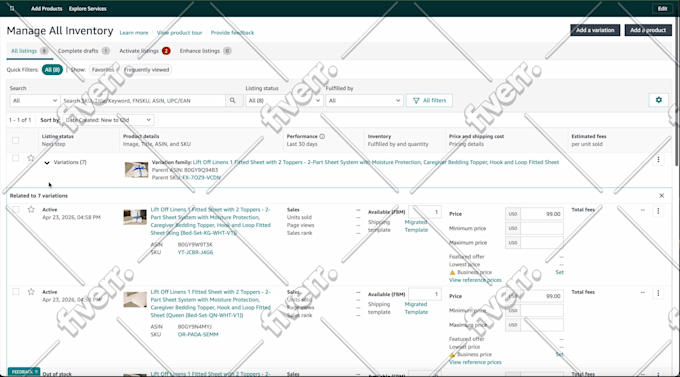Screen dimensions: 680x377
Task: Click the Performance info icon
Action: [322, 136]
